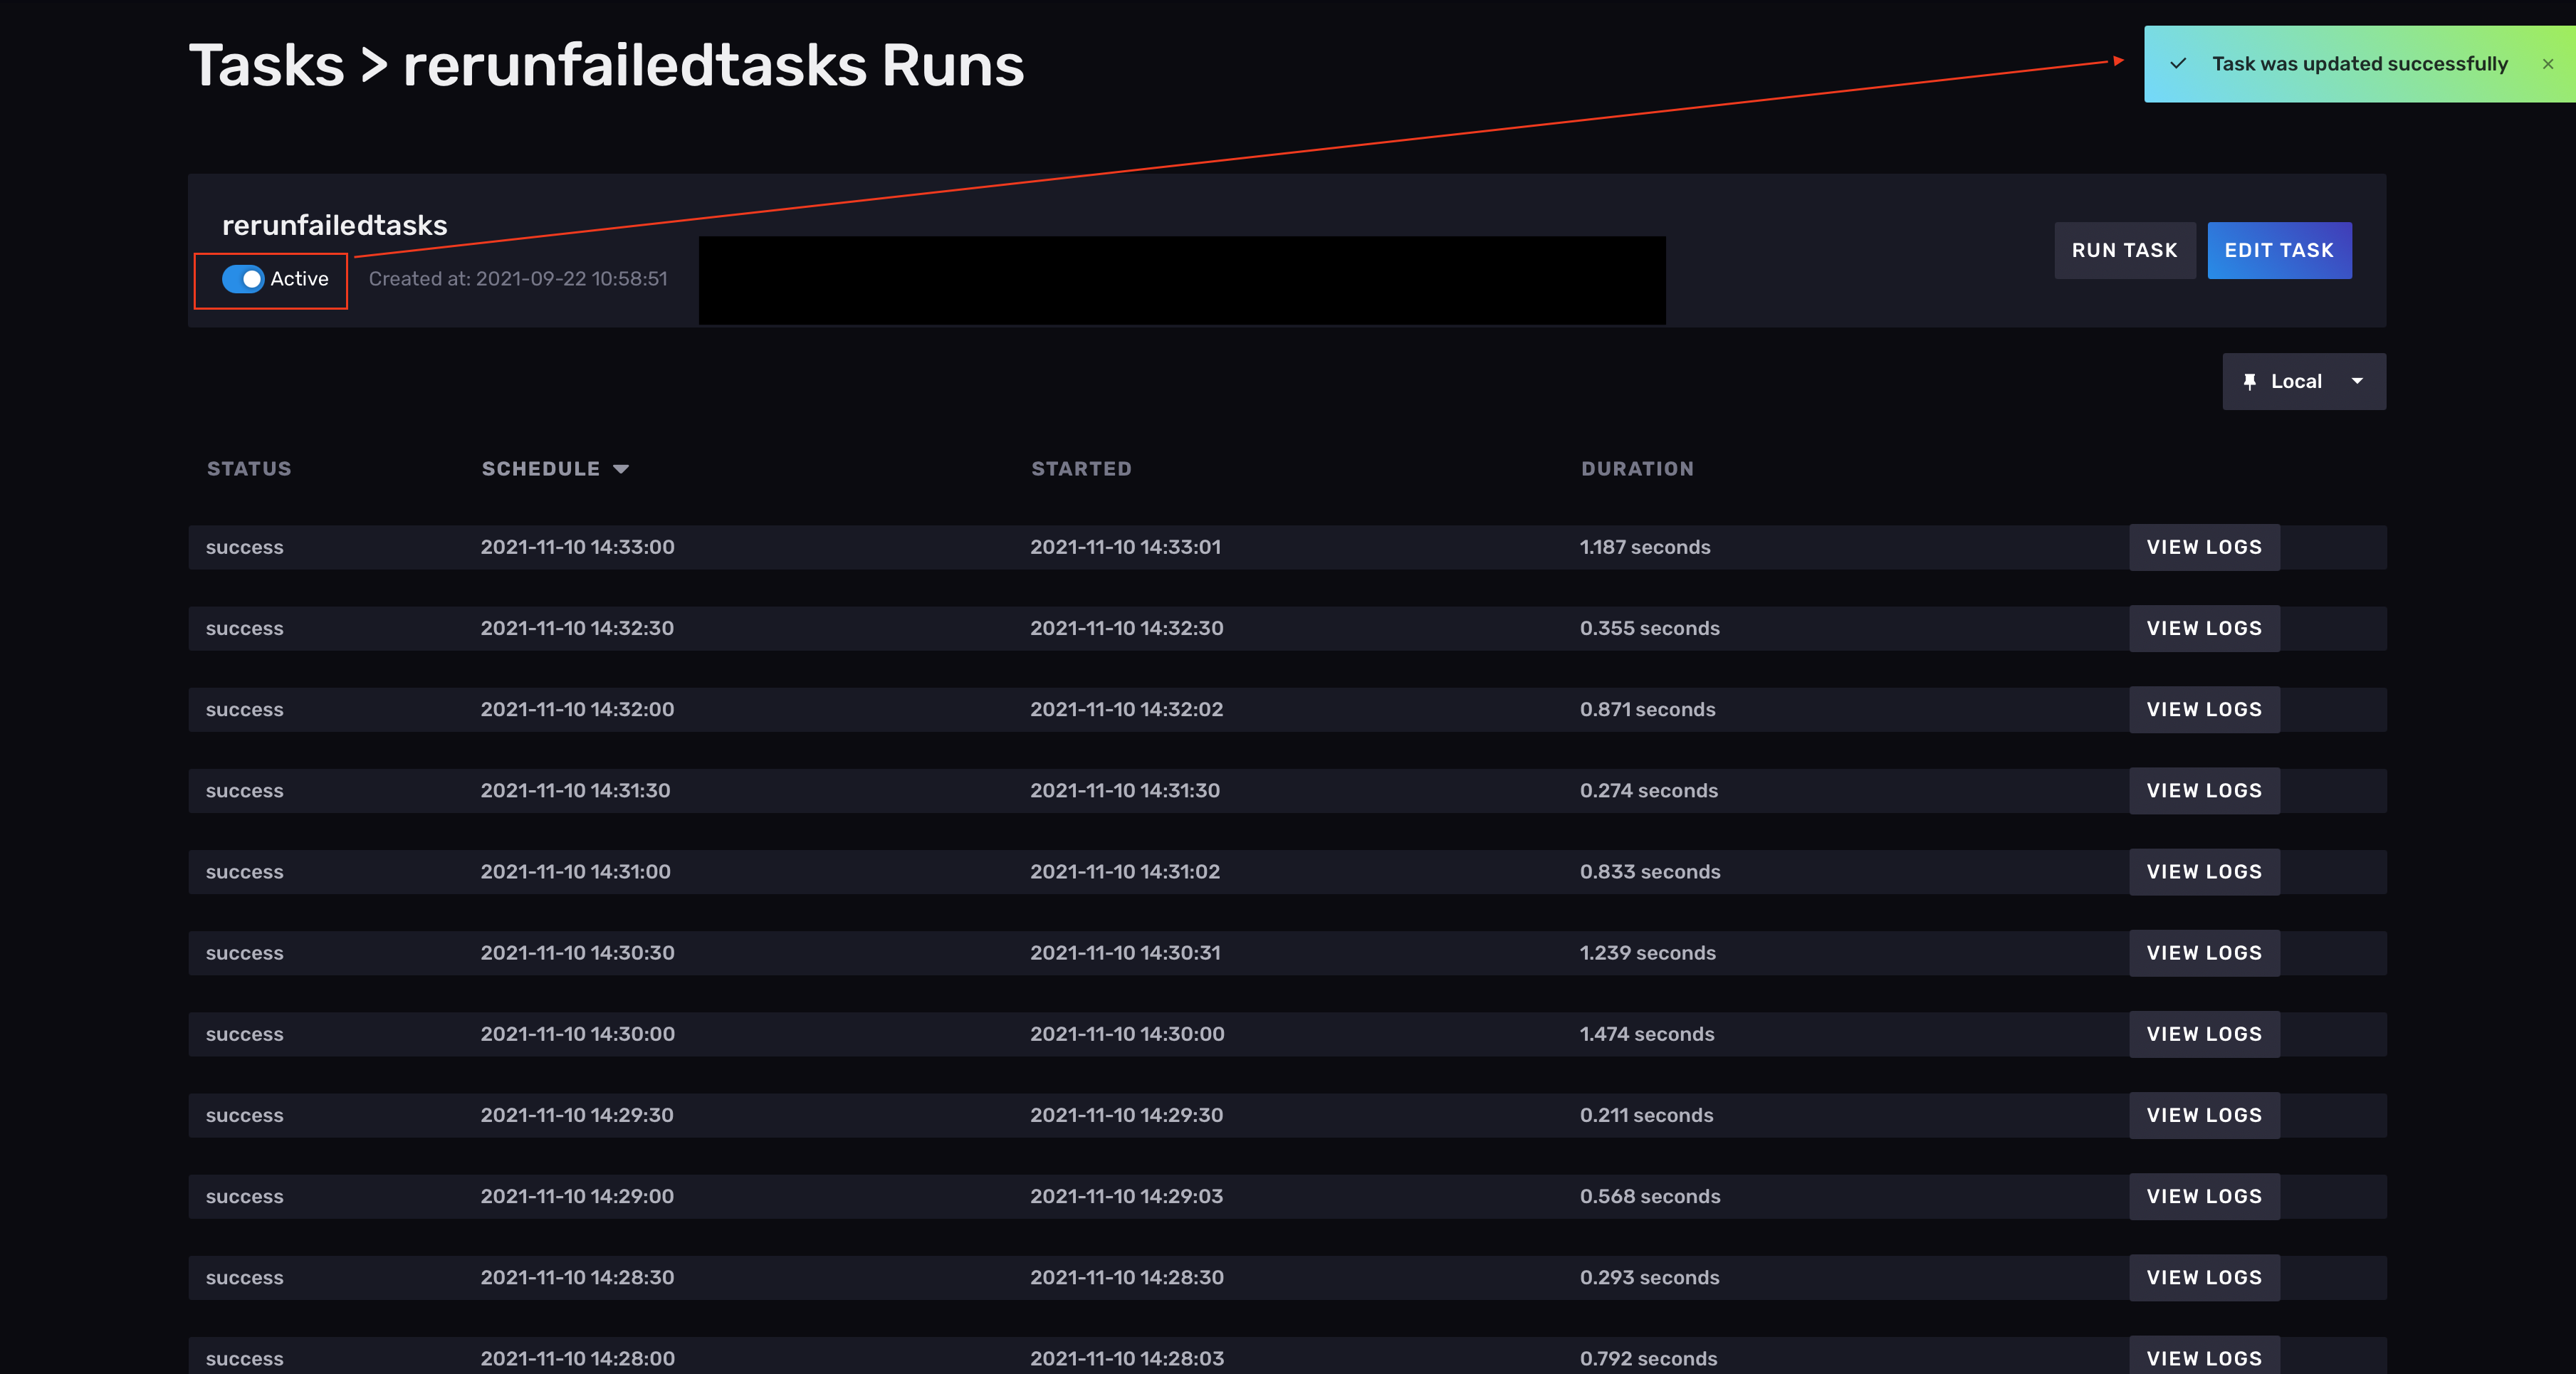Click the 0.871 seconds duration

pos(1647,709)
